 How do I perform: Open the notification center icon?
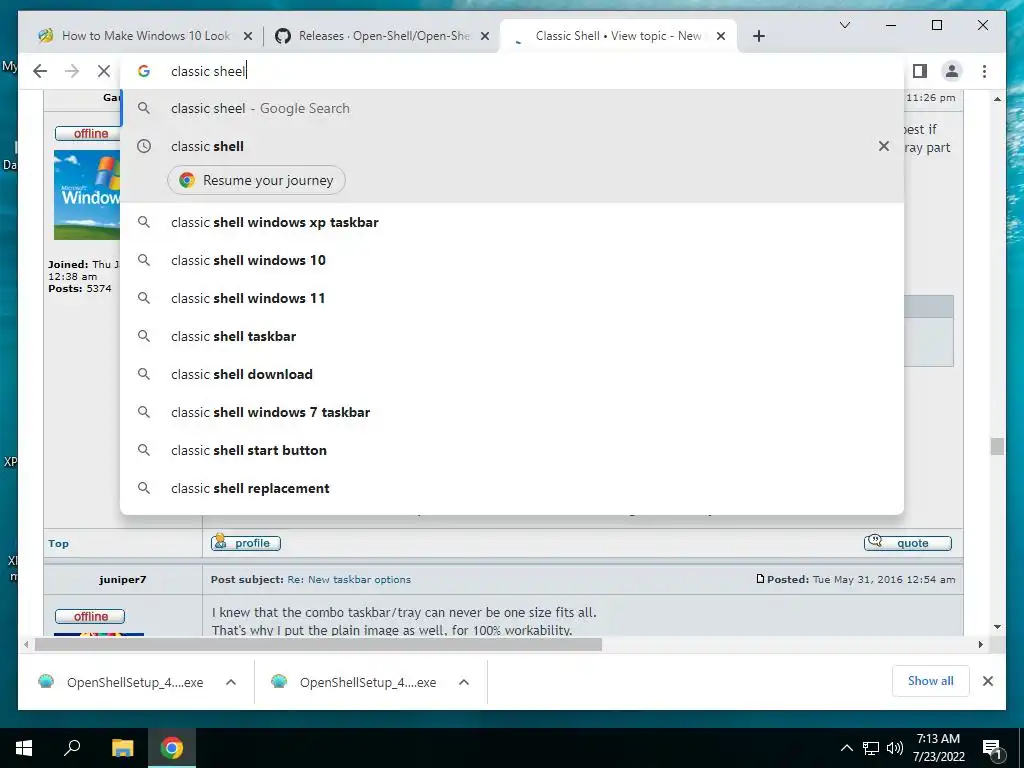pyautogui.click(x=992, y=749)
